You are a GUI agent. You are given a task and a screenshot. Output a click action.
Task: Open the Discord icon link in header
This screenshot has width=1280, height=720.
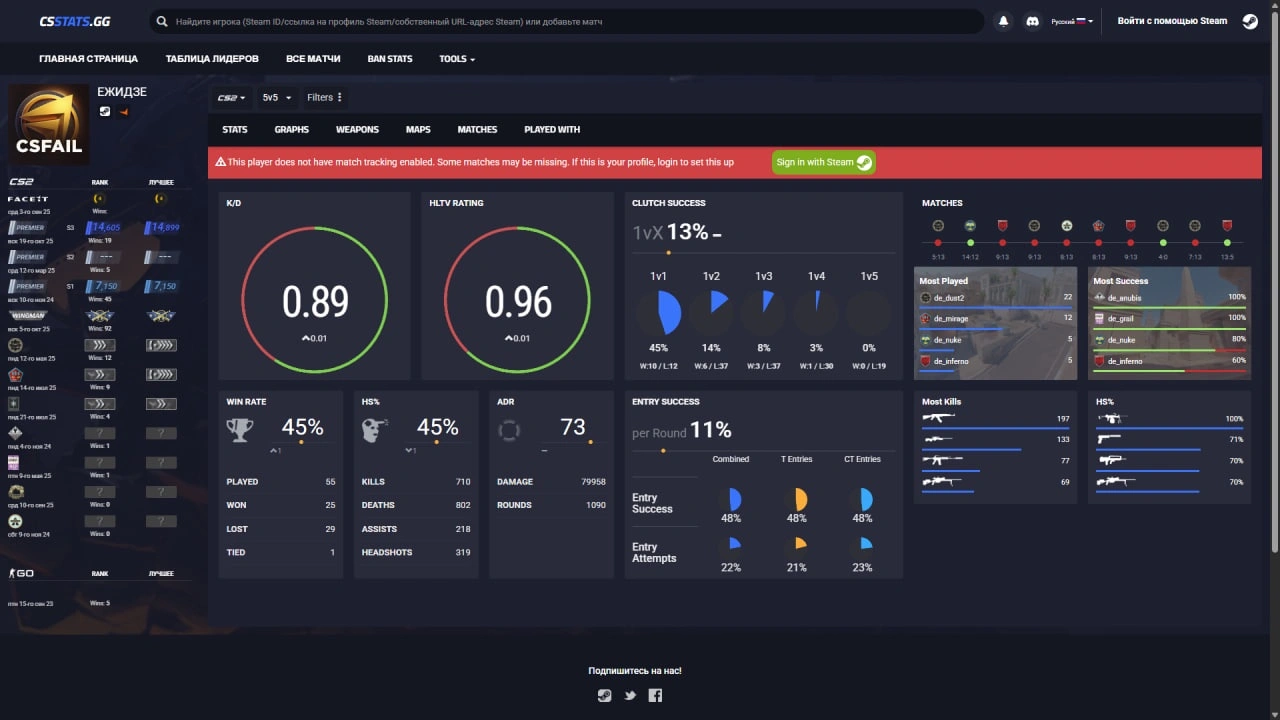coord(1033,21)
